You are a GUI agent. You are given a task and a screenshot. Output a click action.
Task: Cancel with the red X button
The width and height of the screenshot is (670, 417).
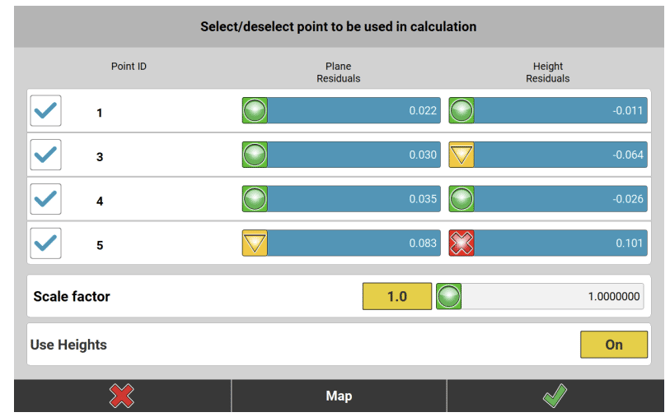pyautogui.click(x=122, y=396)
